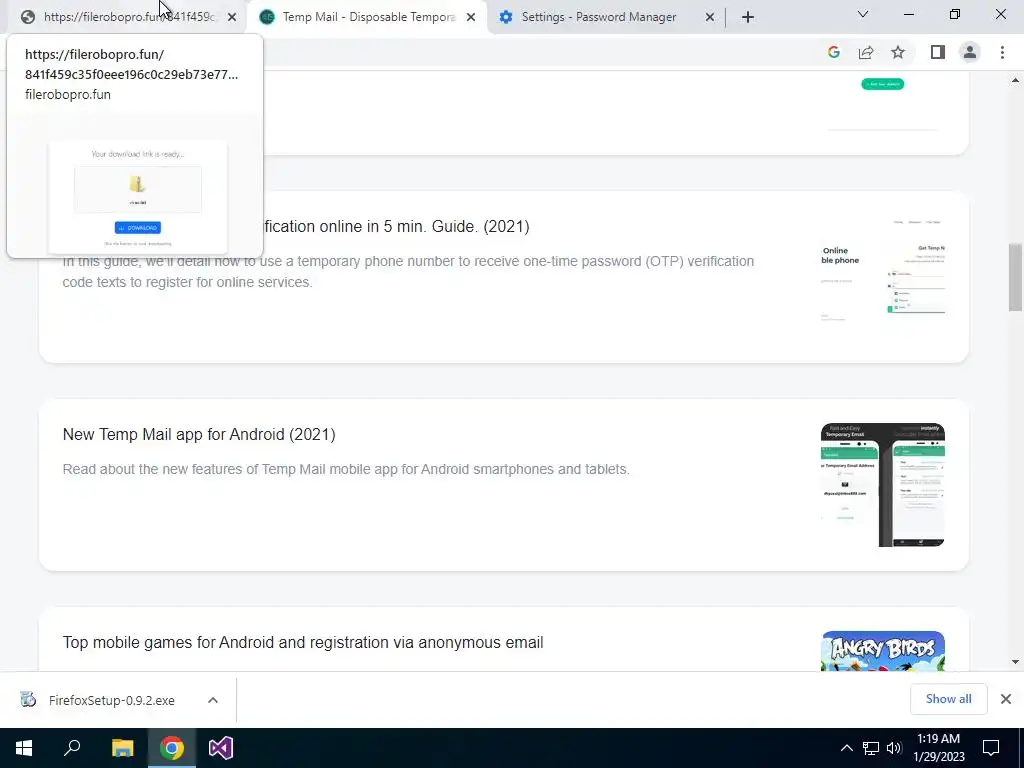The image size is (1024, 768).
Task: Toggle the browser side panel
Action: [938, 52]
